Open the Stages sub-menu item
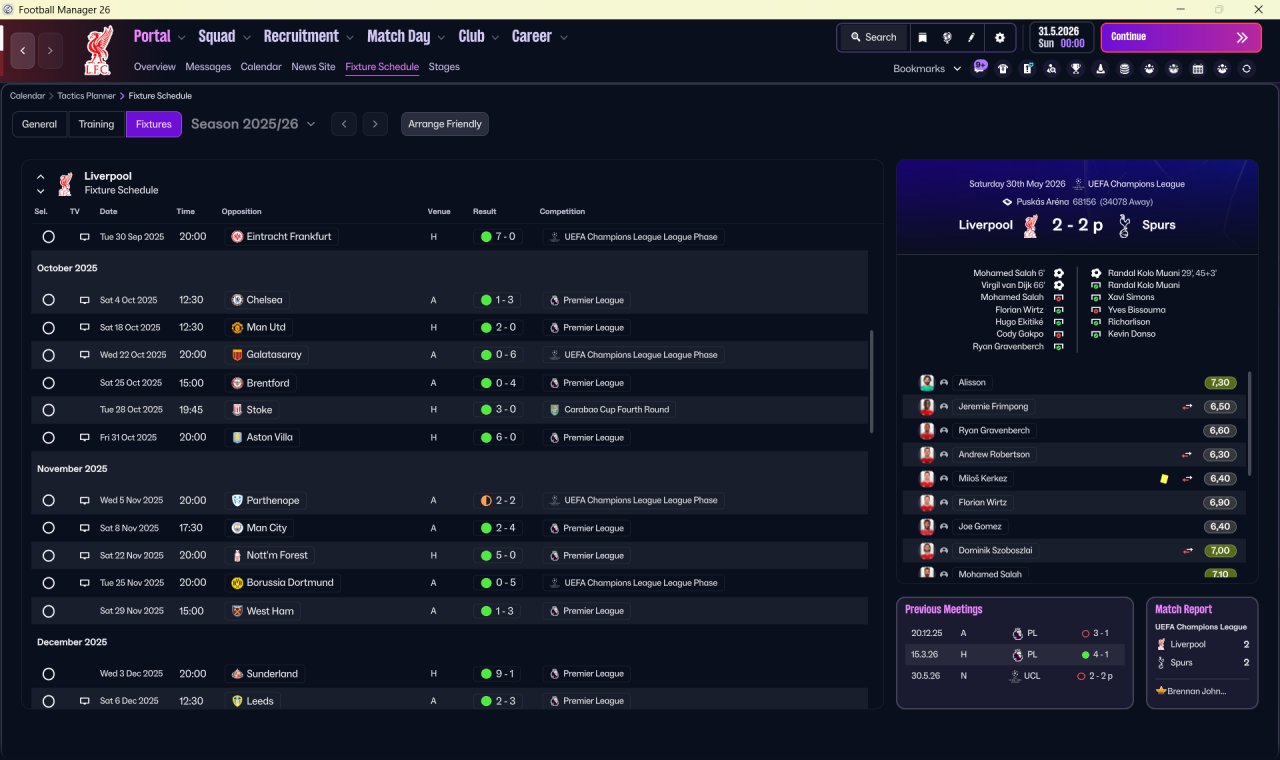The width and height of the screenshot is (1280, 760). (444, 67)
